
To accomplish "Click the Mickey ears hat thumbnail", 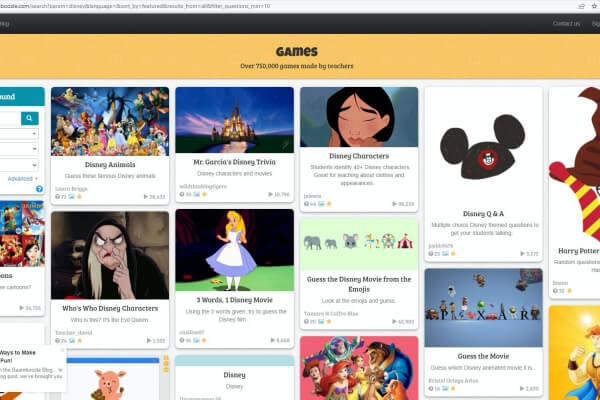I will (483, 147).
